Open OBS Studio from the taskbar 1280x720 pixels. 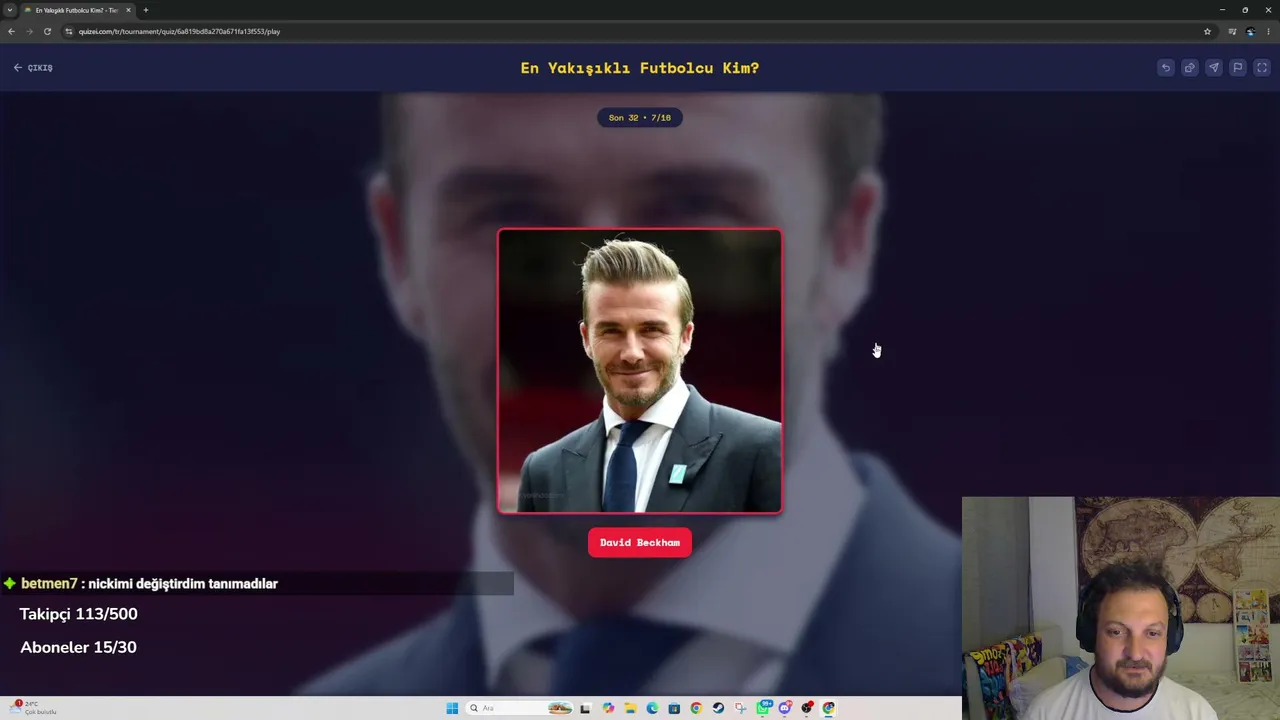[x=807, y=708]
